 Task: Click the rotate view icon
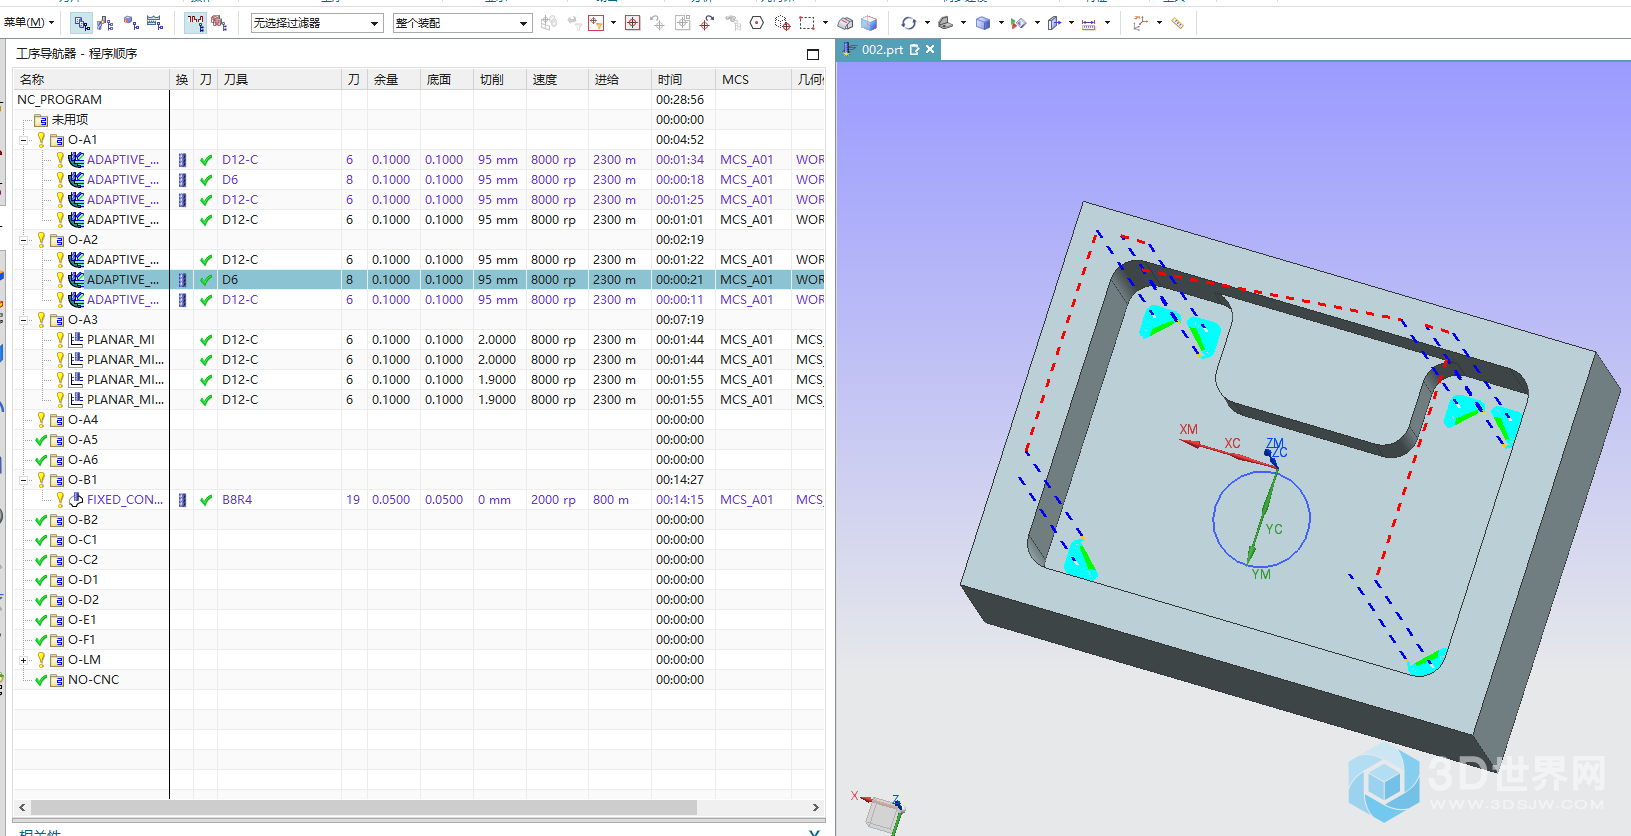[x=908, y=22]
